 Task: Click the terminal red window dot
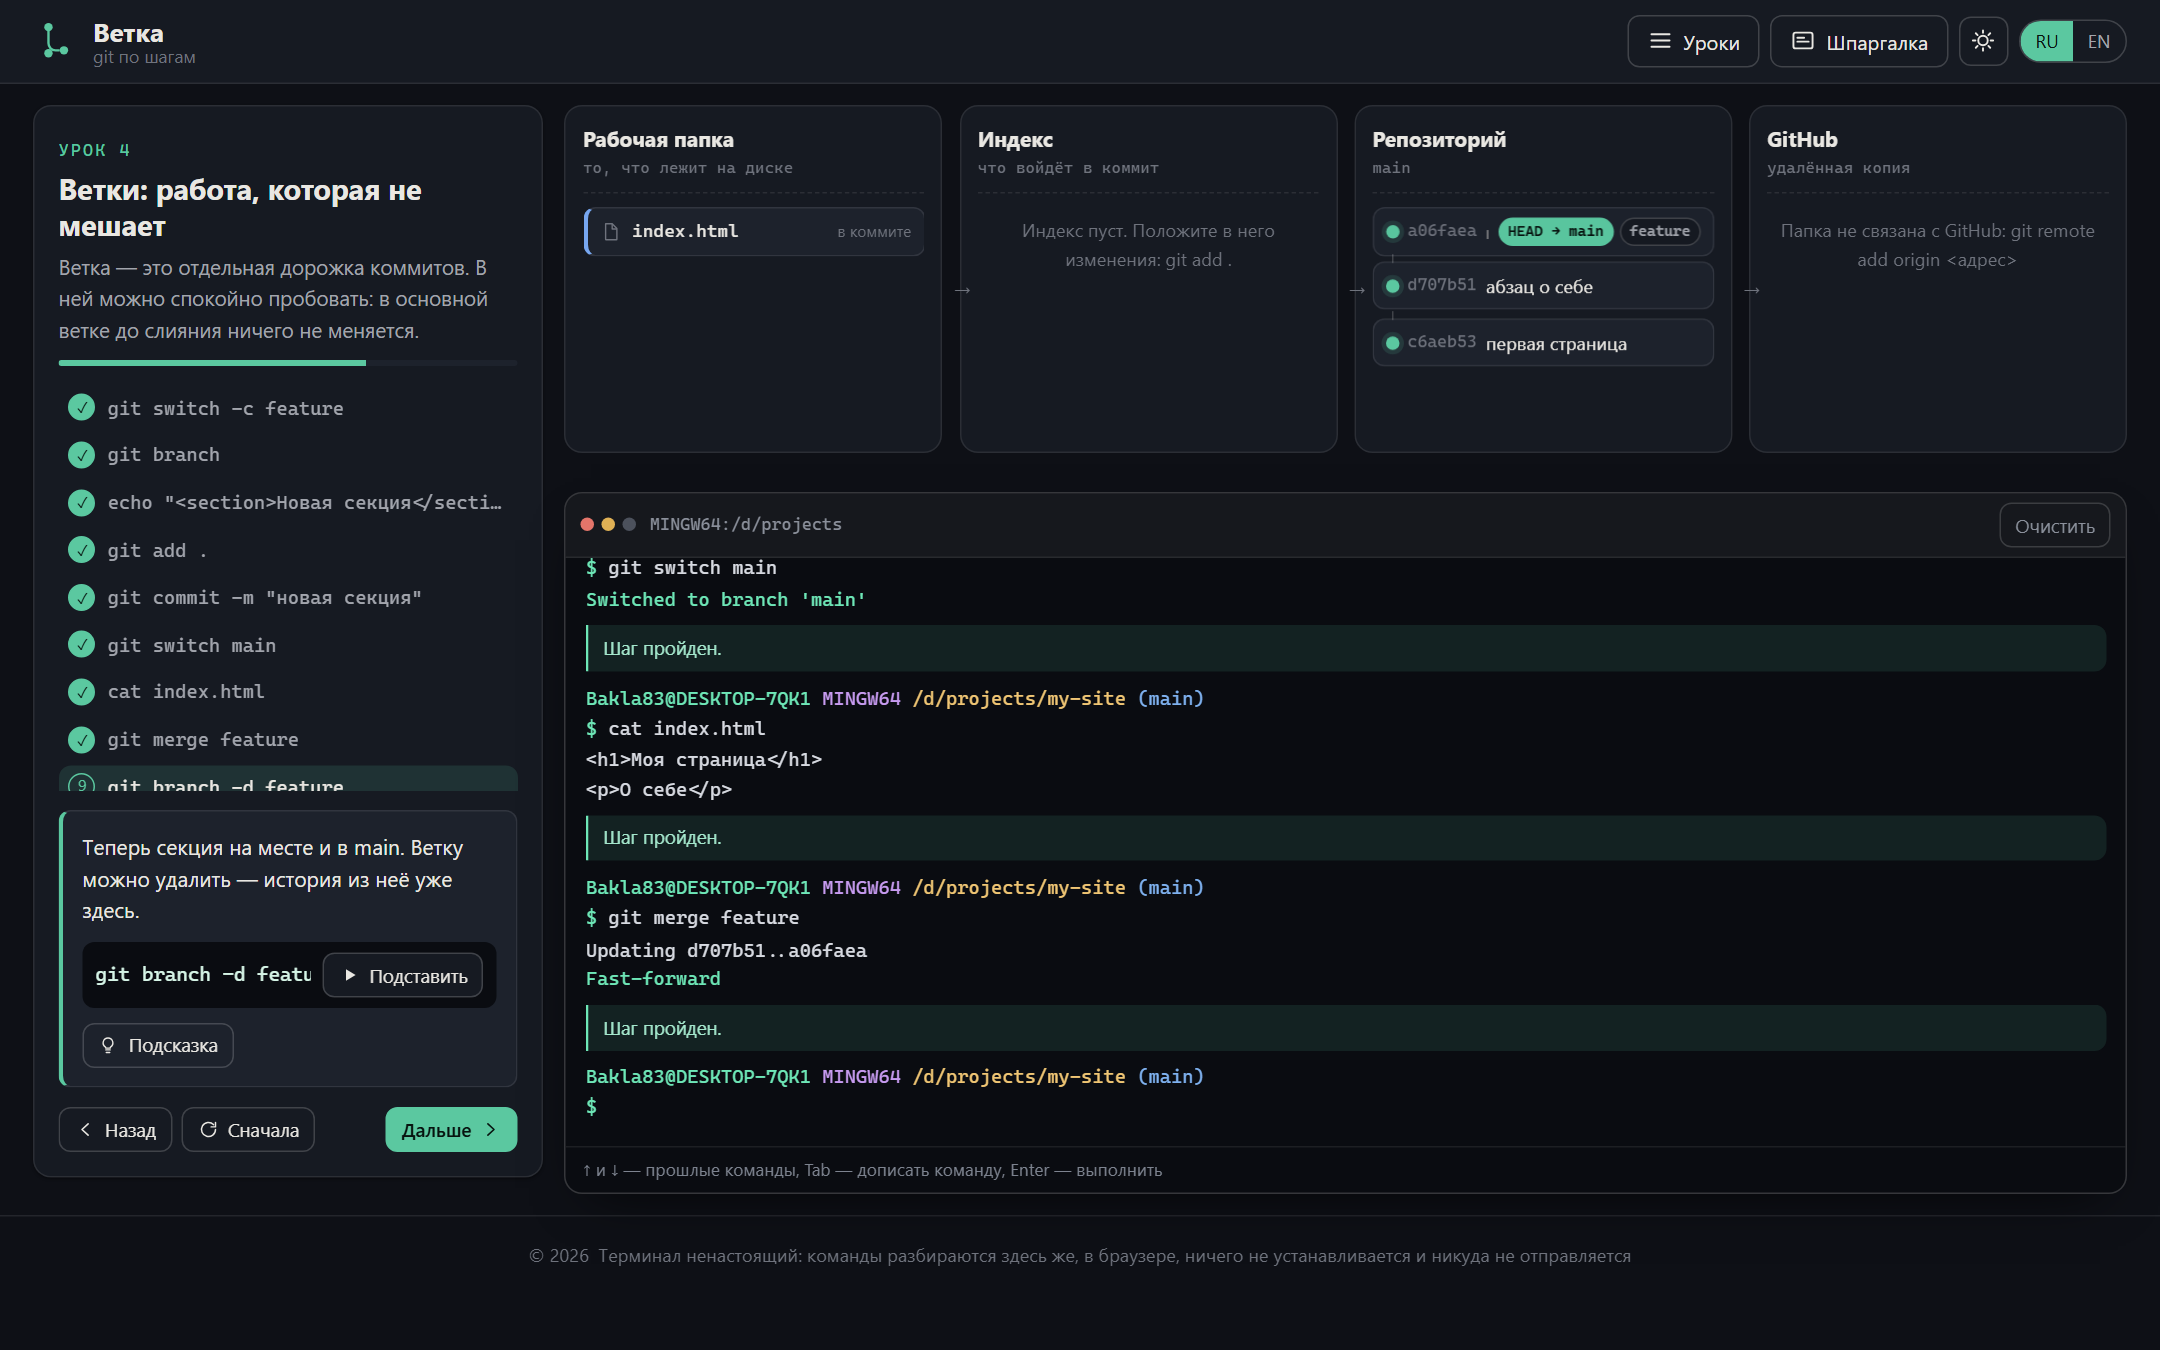[587, 524]
